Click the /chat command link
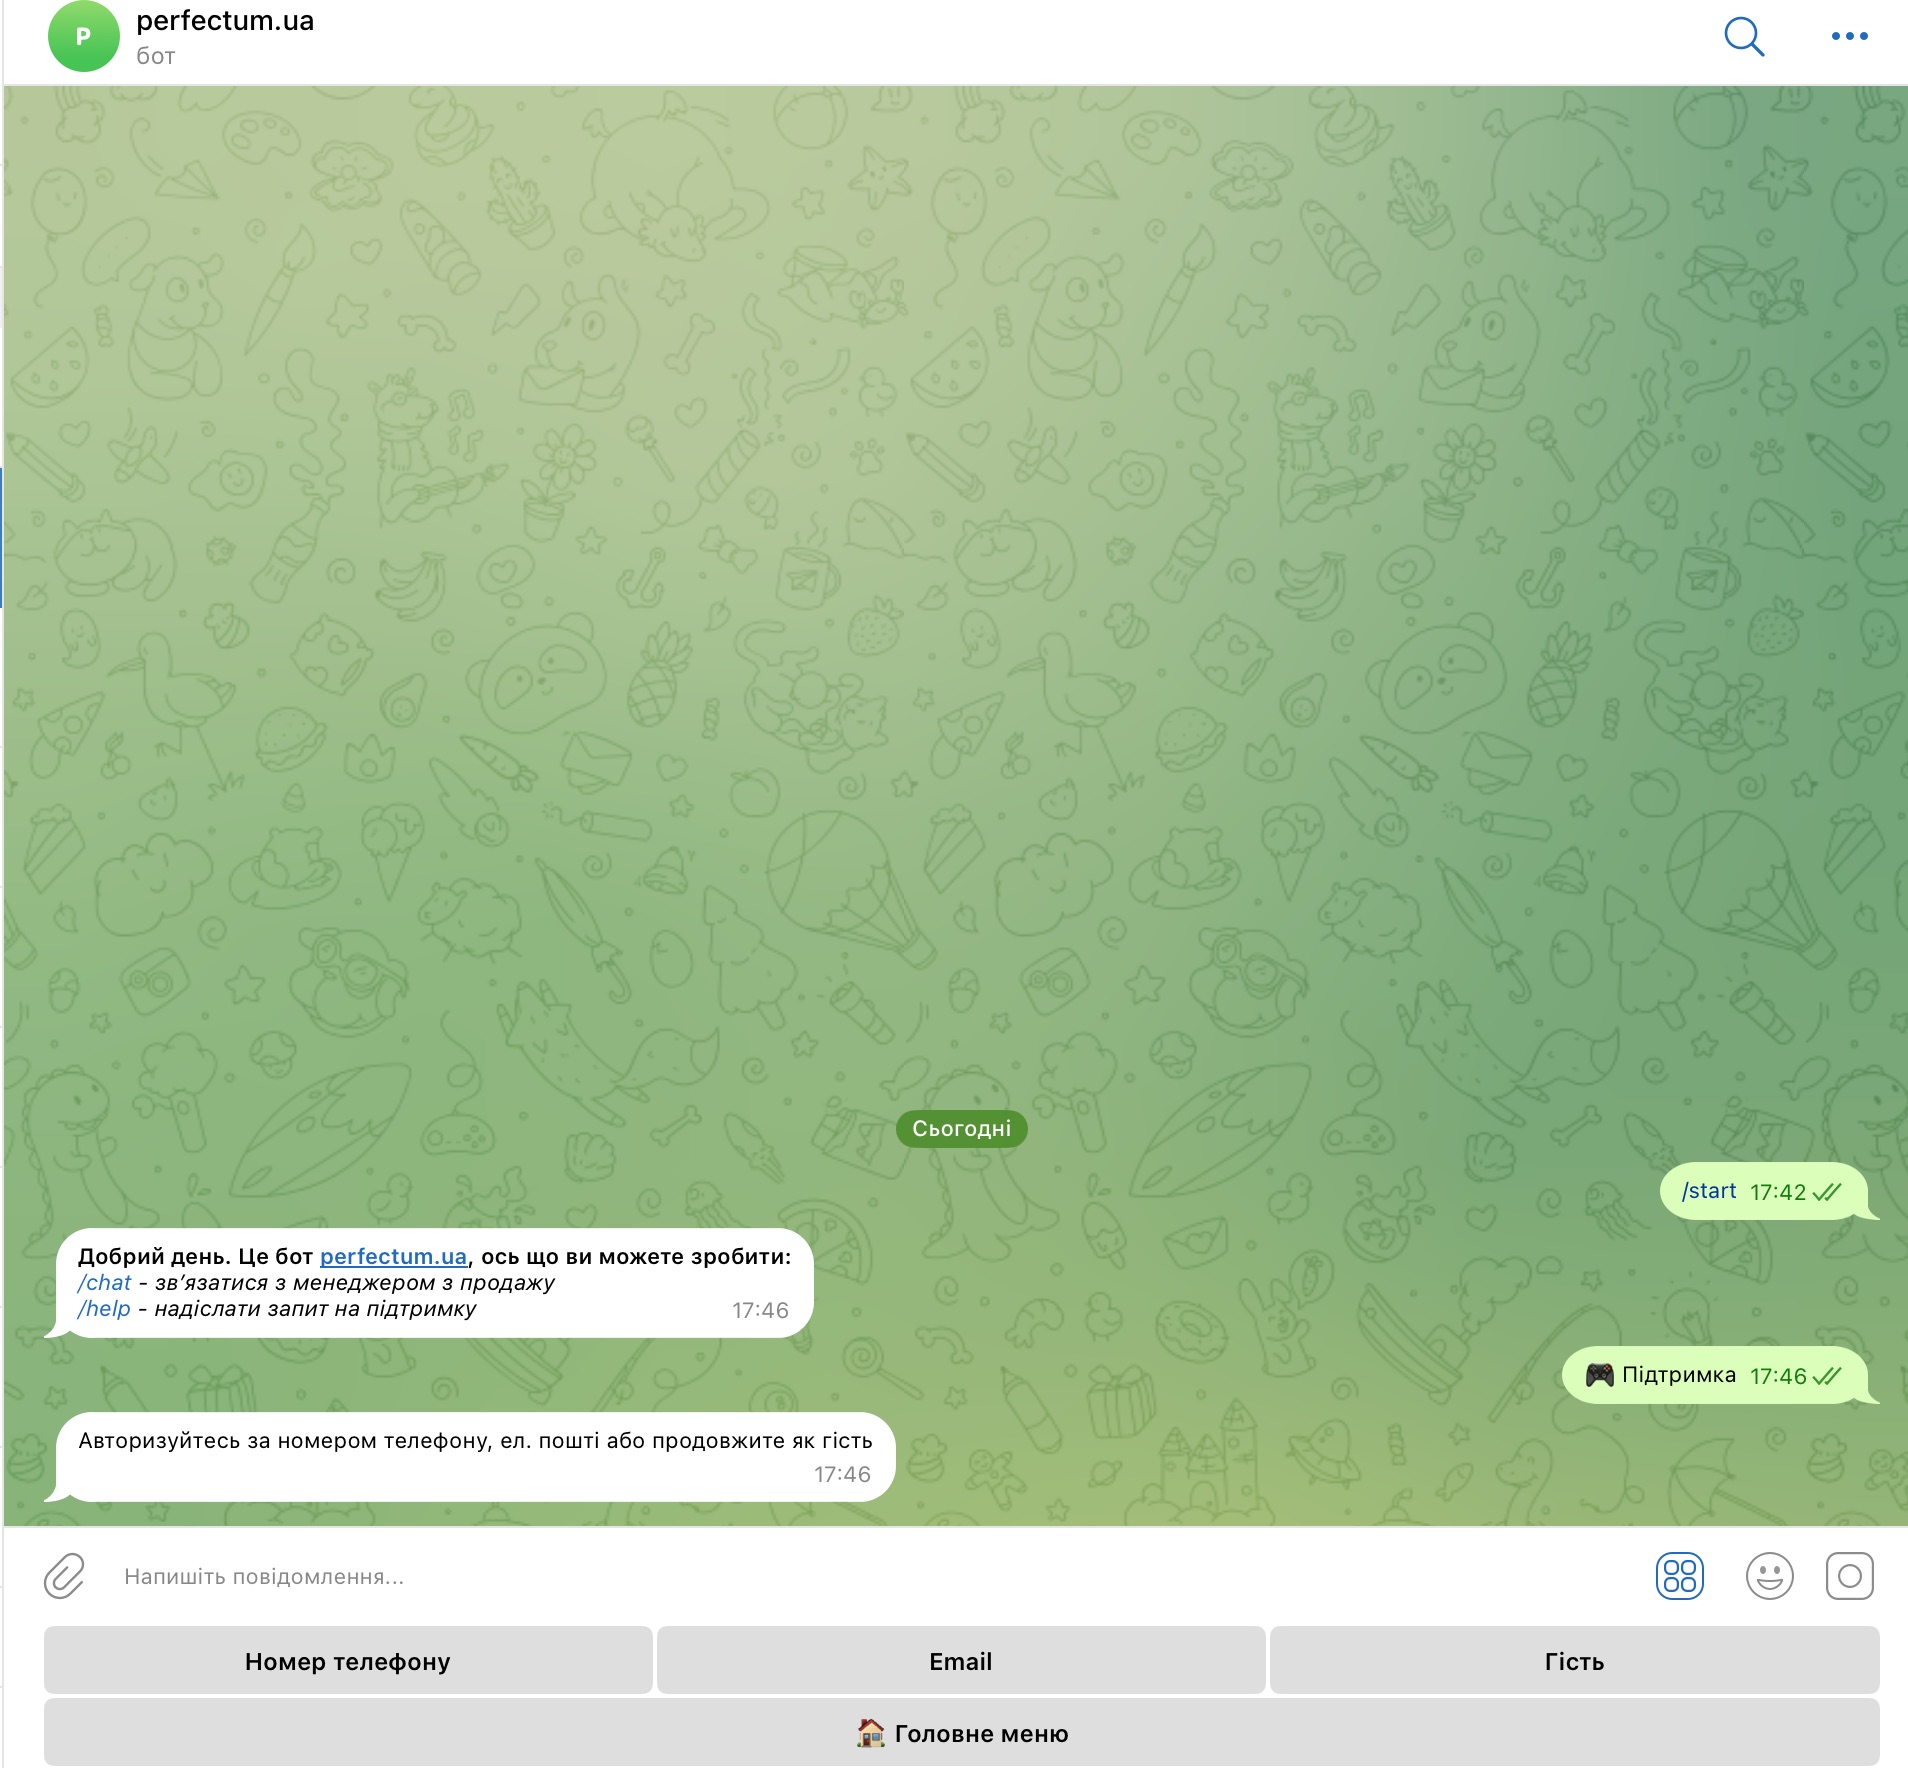The width and height of the screenshot is (1908, 1768). point(104,1282)
